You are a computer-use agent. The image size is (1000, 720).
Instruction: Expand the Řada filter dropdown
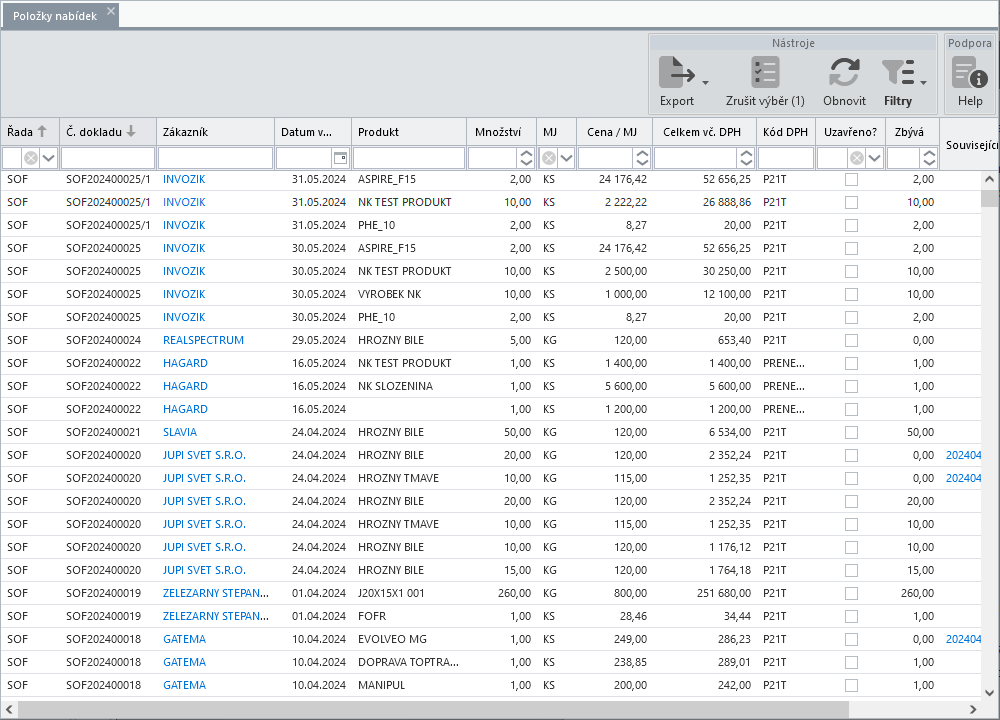point(48,158)
